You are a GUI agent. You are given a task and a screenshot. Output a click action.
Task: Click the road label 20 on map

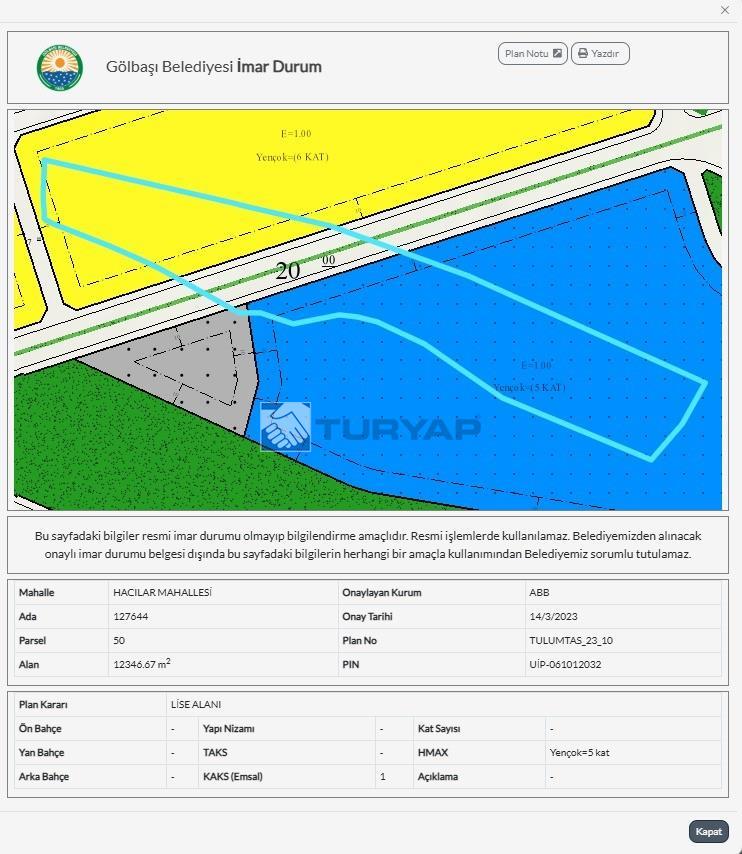coord(288,271)
